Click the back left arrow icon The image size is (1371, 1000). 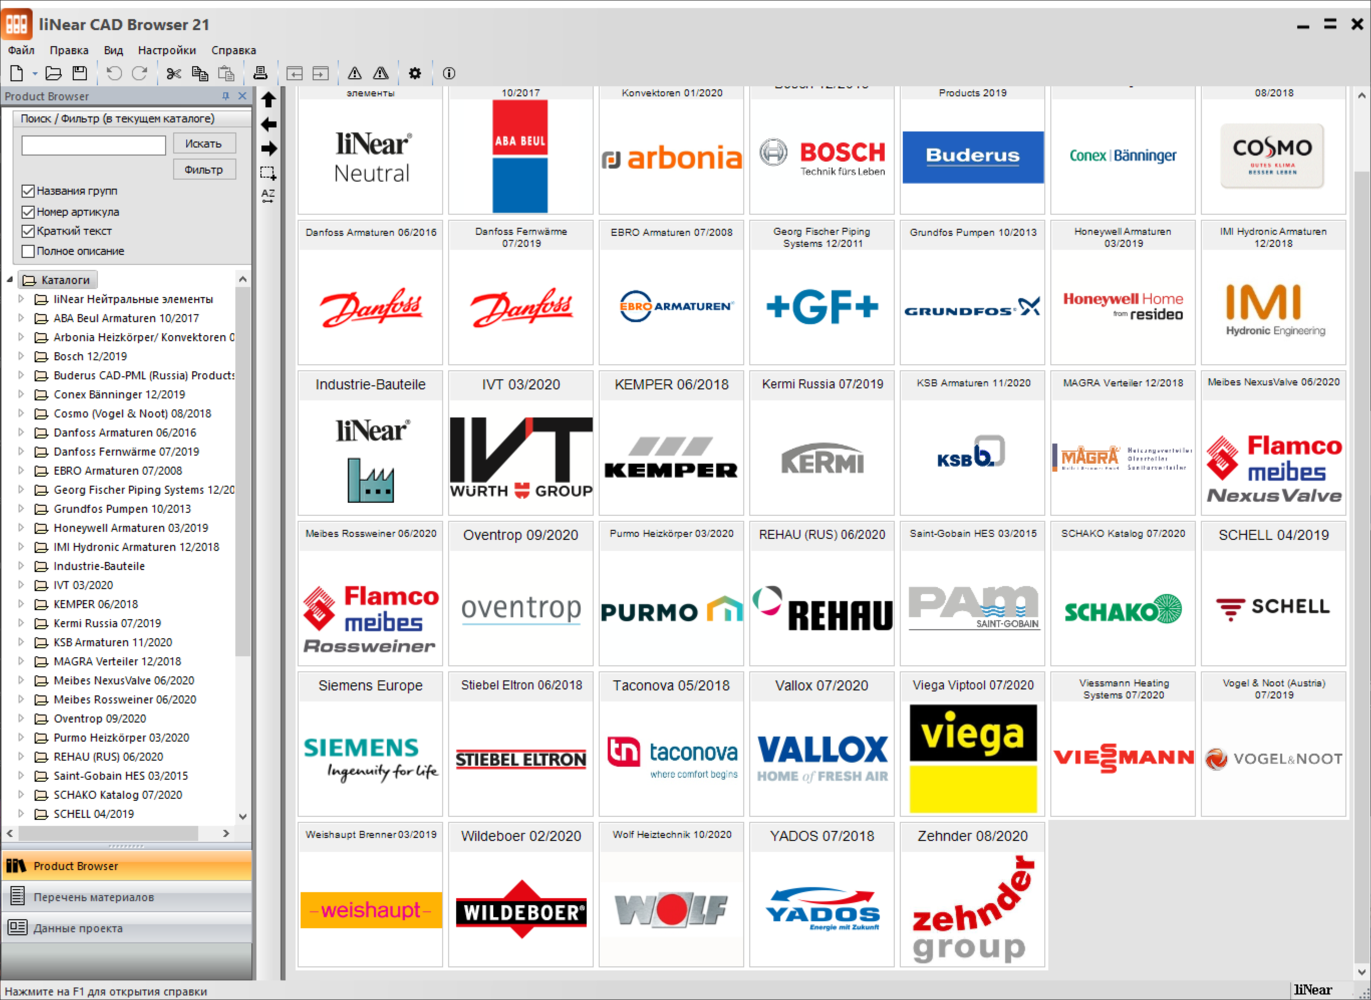[269, 125]
